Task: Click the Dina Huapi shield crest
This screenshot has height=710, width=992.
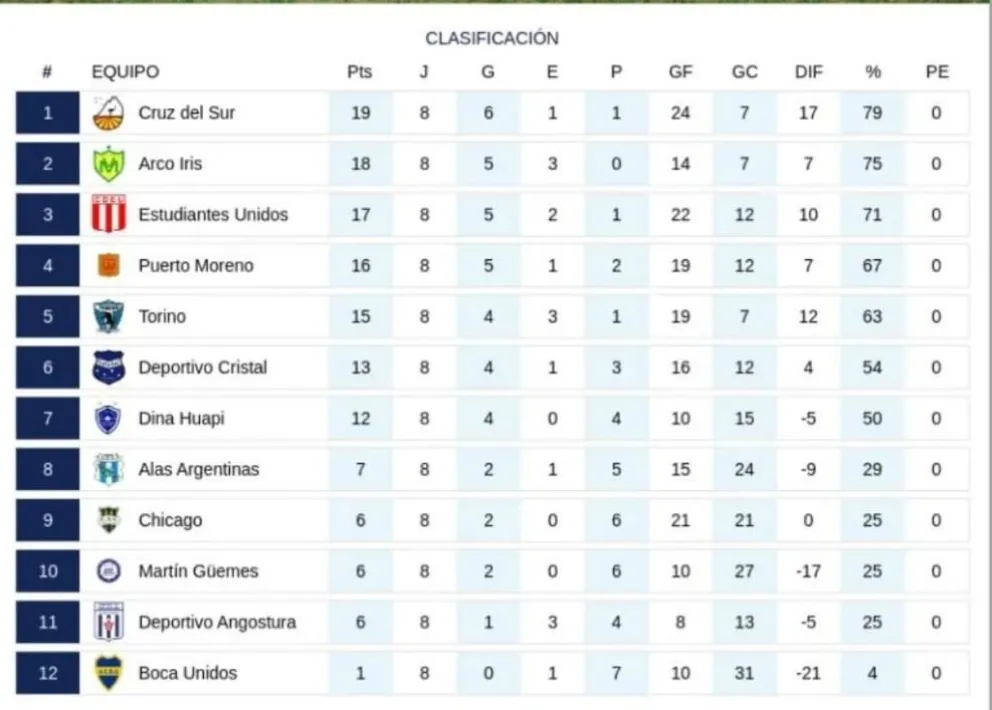Action: [108, 418]
